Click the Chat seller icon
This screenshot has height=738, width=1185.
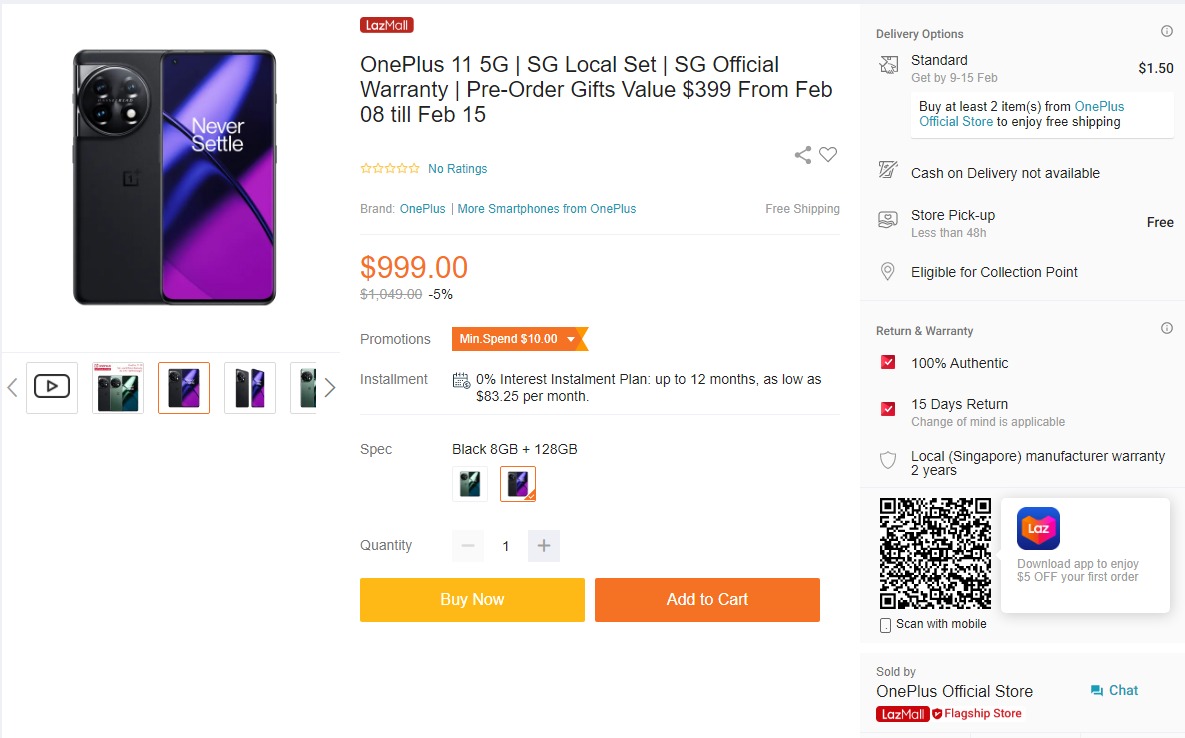(x=1097, y=691)
